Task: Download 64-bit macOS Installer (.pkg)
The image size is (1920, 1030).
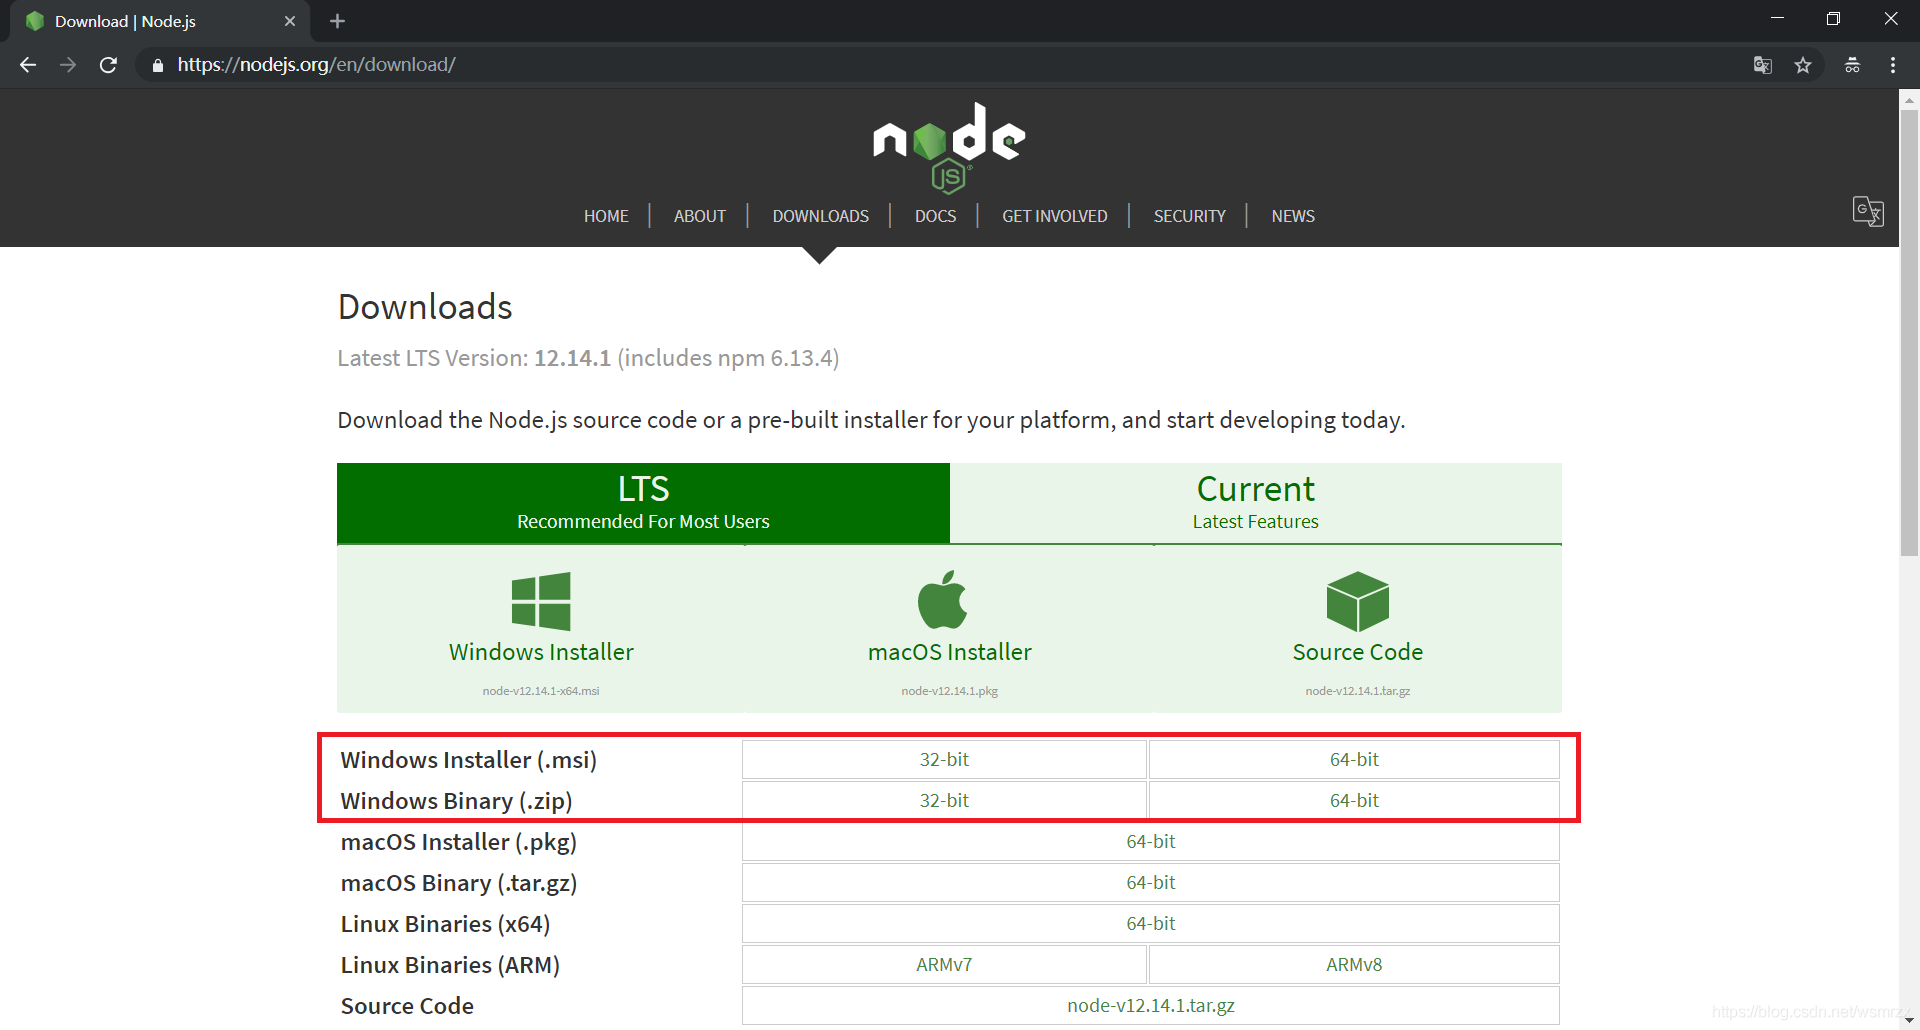Action: 1150,842
